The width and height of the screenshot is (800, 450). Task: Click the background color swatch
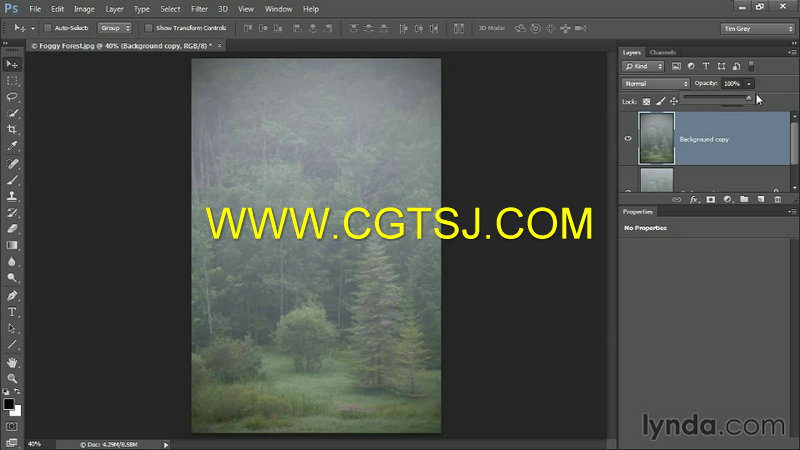pos(17,411)
